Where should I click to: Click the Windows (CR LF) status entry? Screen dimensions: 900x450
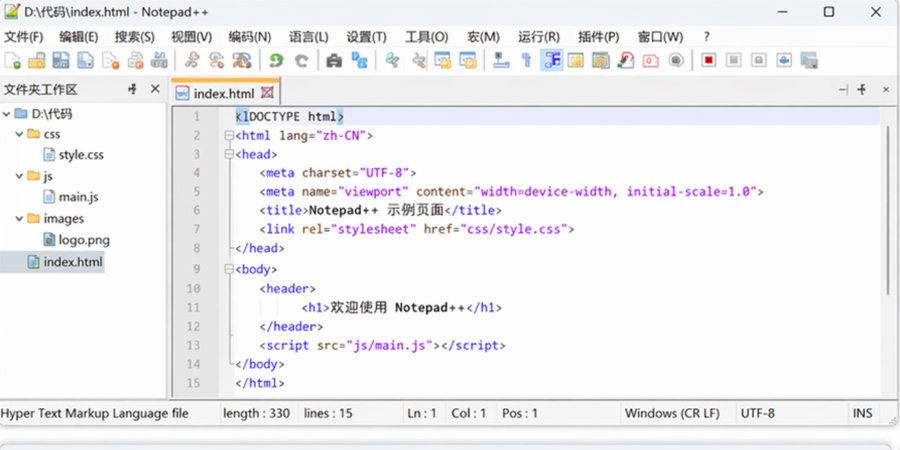pos(672,413)
